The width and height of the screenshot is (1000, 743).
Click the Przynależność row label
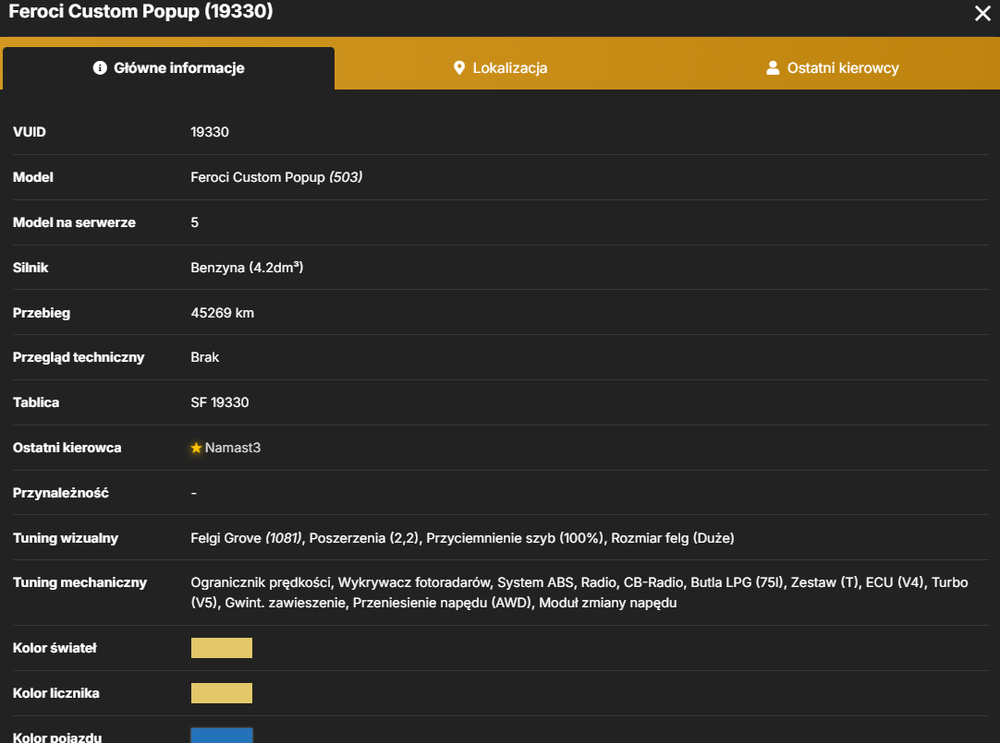point(61,493)
